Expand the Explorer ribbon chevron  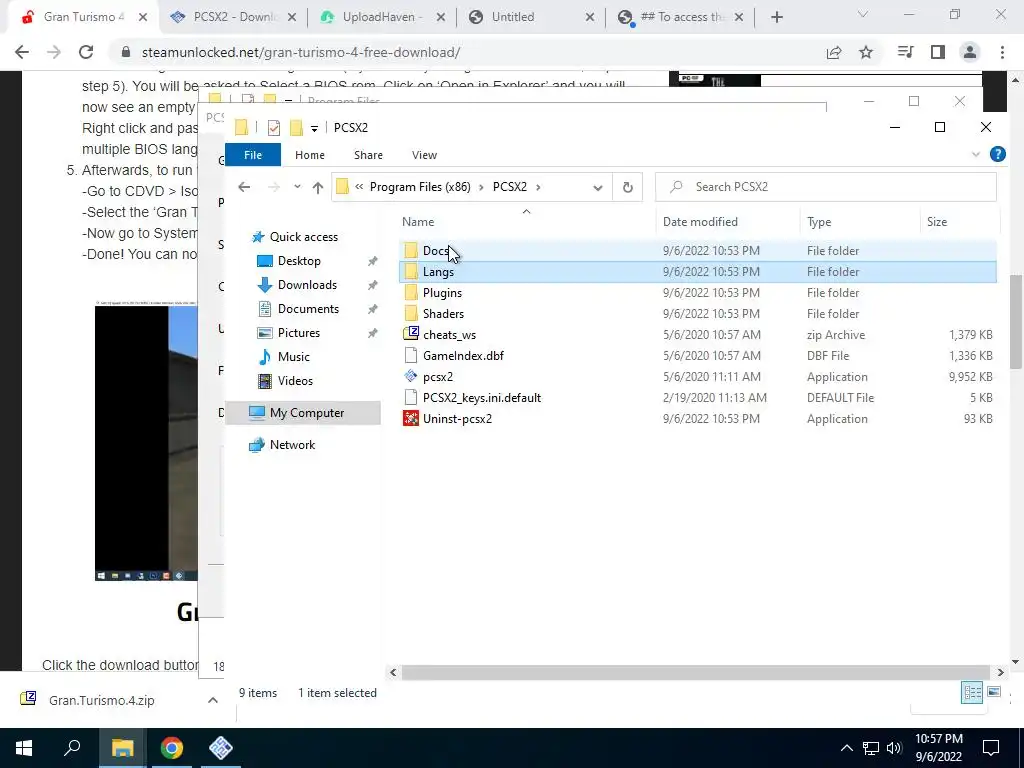[x=976, y=154]
